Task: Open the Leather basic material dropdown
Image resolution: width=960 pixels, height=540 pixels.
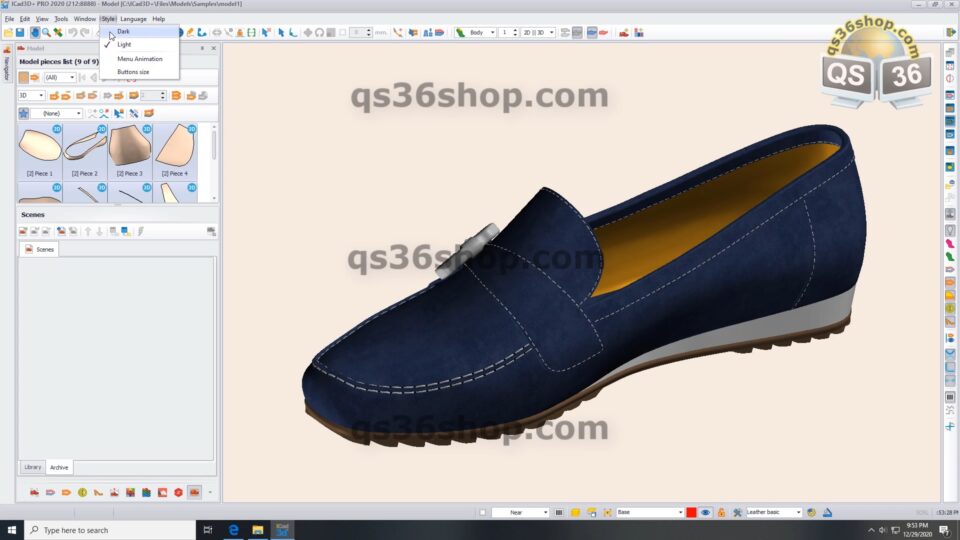Action: (773, 512)
